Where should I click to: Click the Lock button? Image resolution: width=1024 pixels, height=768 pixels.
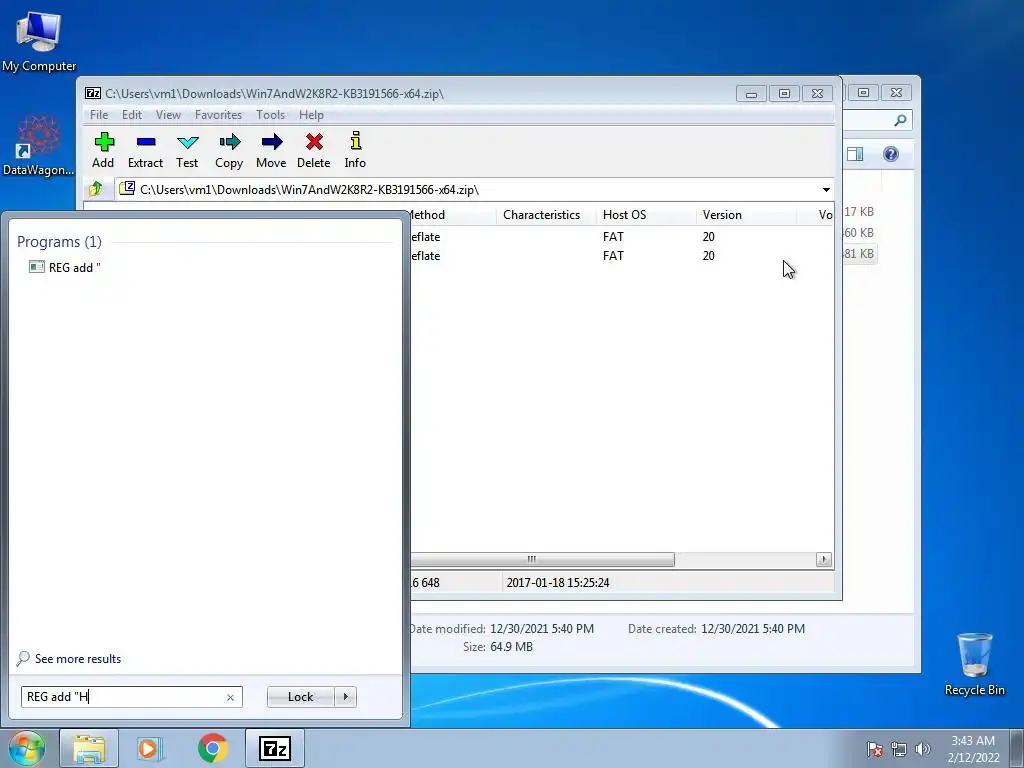pyautogui.click(x=300, y=697)
